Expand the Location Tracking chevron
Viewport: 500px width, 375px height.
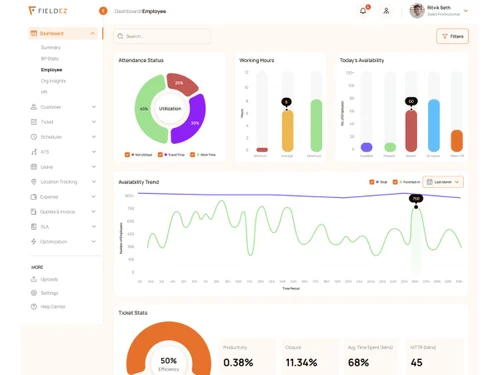(94, 182)
